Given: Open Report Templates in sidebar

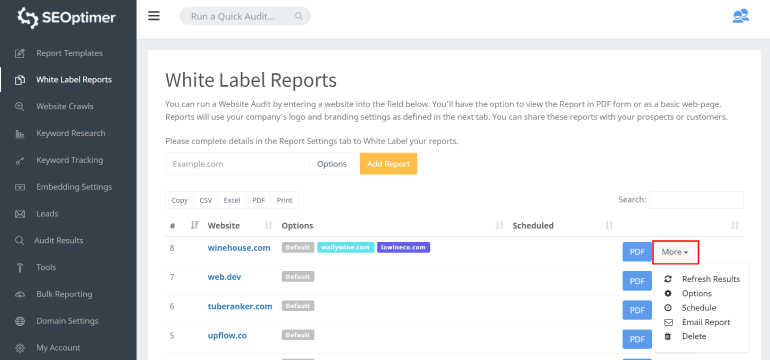Looking at the screenshot, I should (x=69, y=53).
